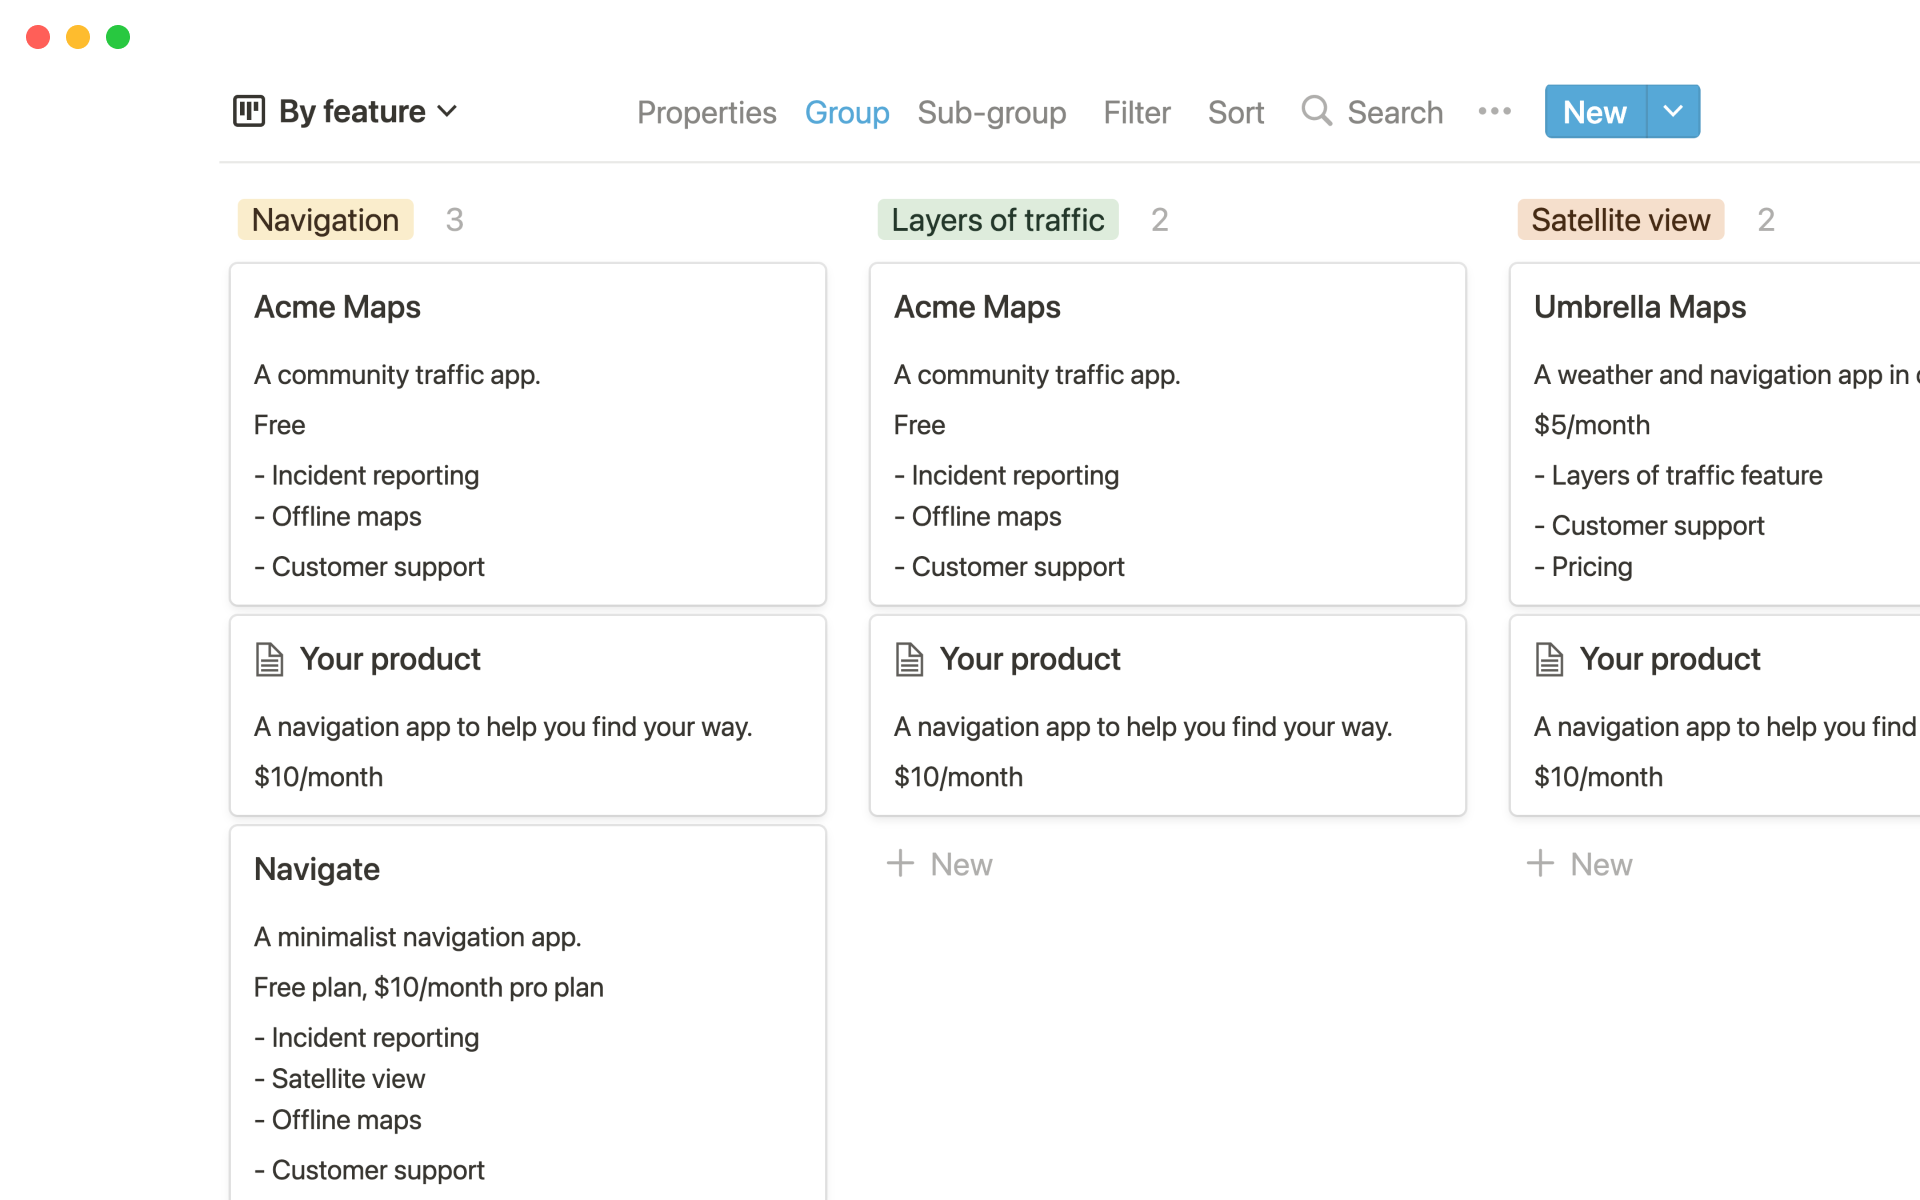Click the plus icon under Satellite view

[x=1538, y=864]
